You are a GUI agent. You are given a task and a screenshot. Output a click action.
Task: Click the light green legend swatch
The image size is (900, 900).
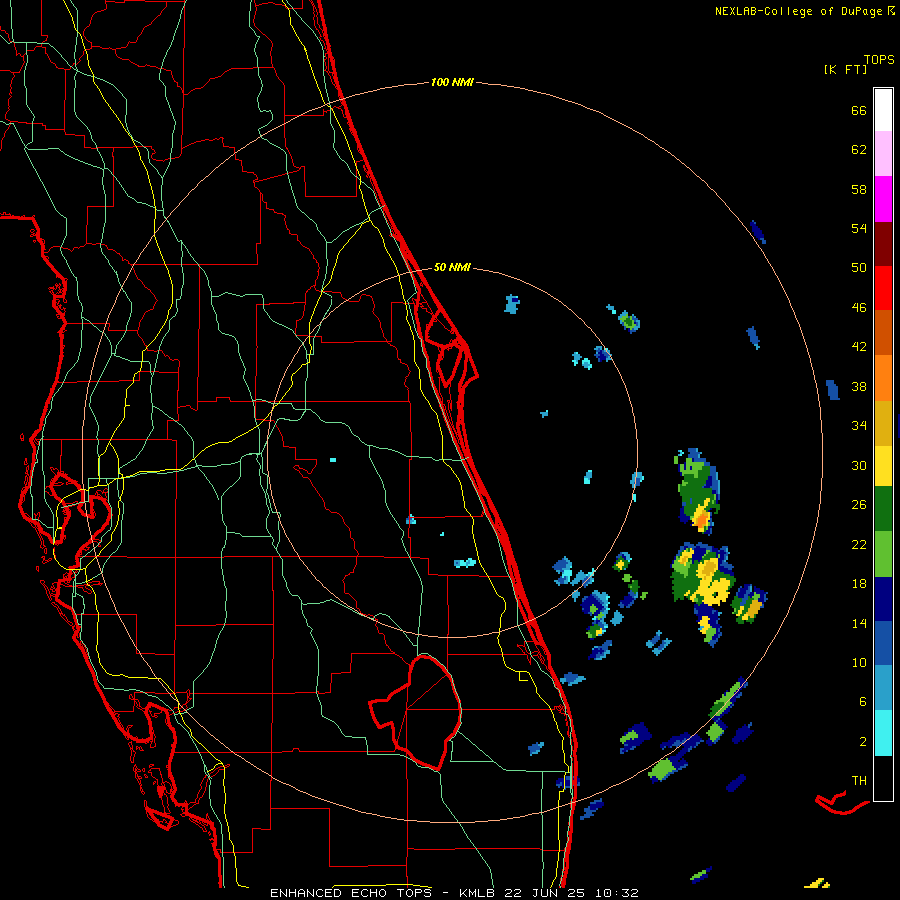click(x=883, y=554)
